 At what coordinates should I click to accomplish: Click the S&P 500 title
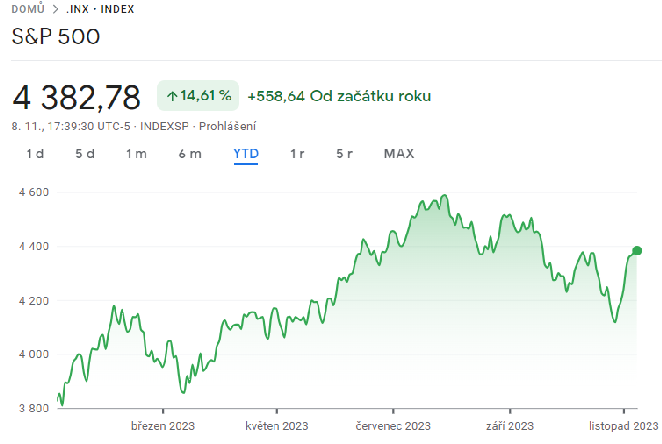pos(56,36)
